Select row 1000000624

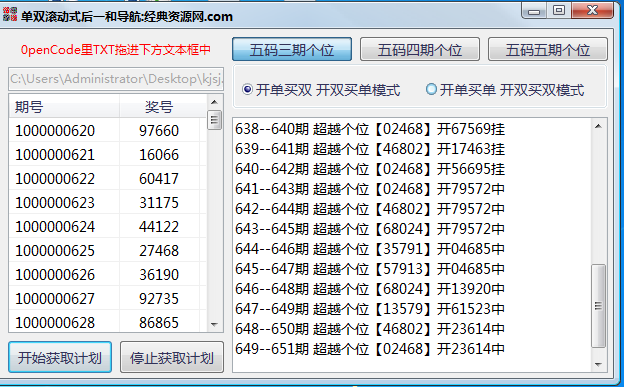click(107, 226)
